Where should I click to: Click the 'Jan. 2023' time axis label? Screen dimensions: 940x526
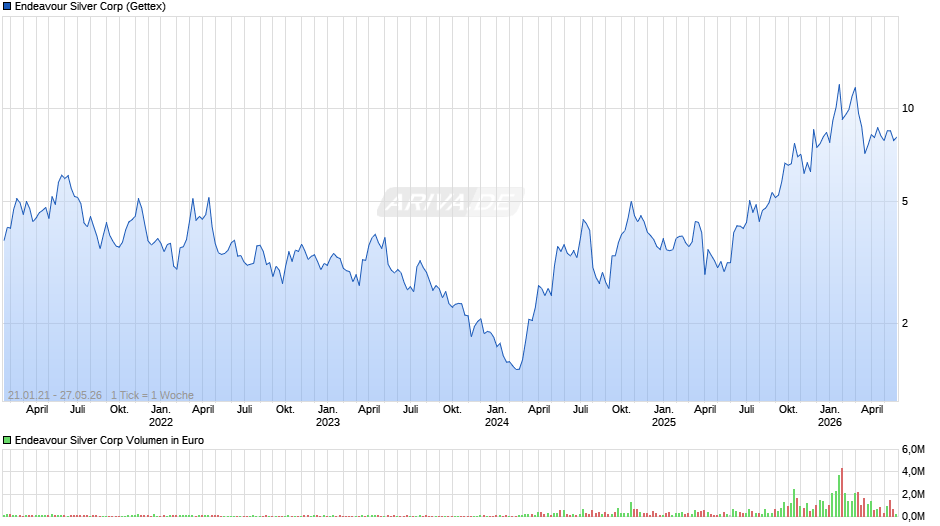point(327,416)
